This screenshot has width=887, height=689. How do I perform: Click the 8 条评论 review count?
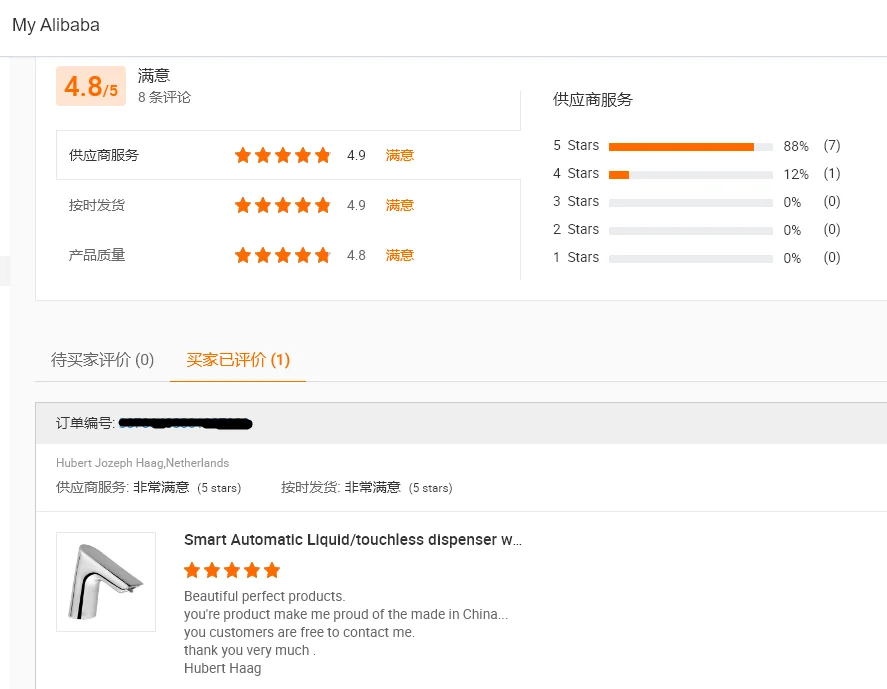point(164,97)
